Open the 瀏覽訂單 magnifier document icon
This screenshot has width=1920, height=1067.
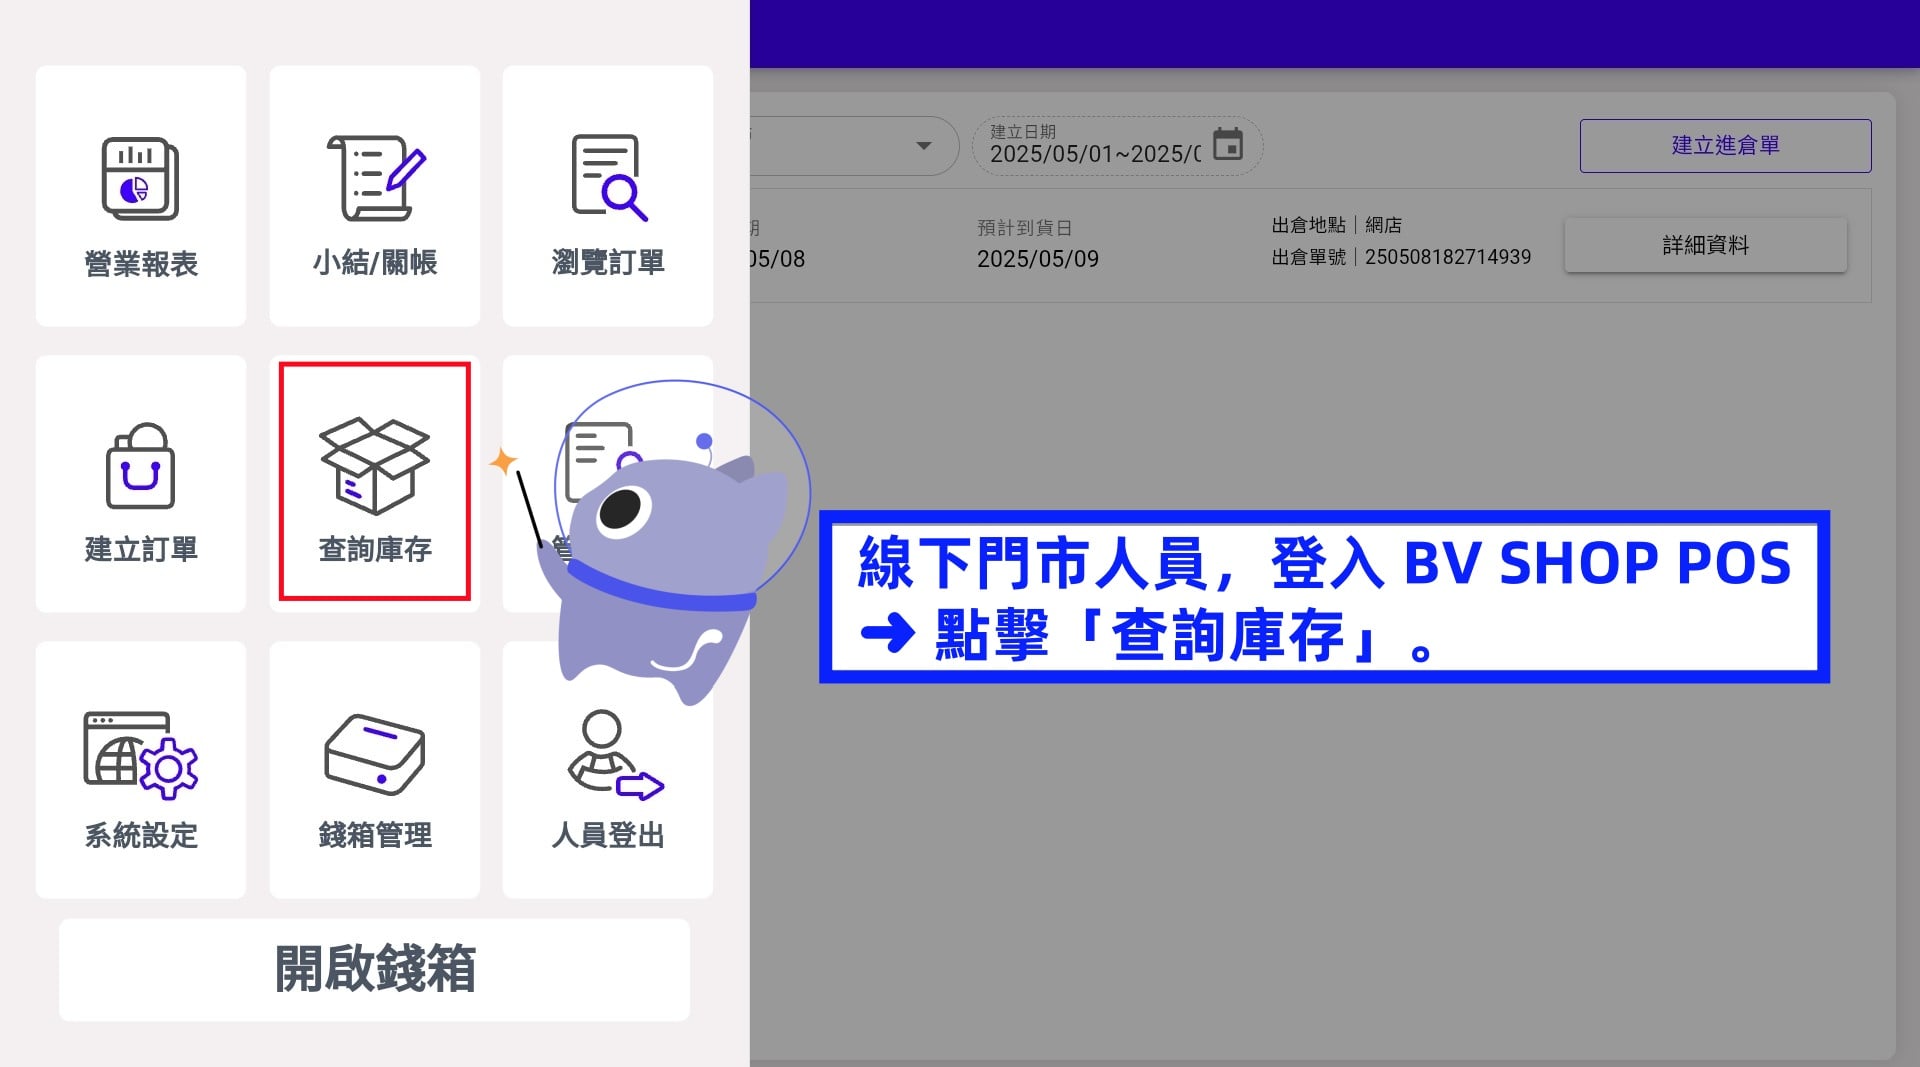pyautogui.click(x=609, y=178)
